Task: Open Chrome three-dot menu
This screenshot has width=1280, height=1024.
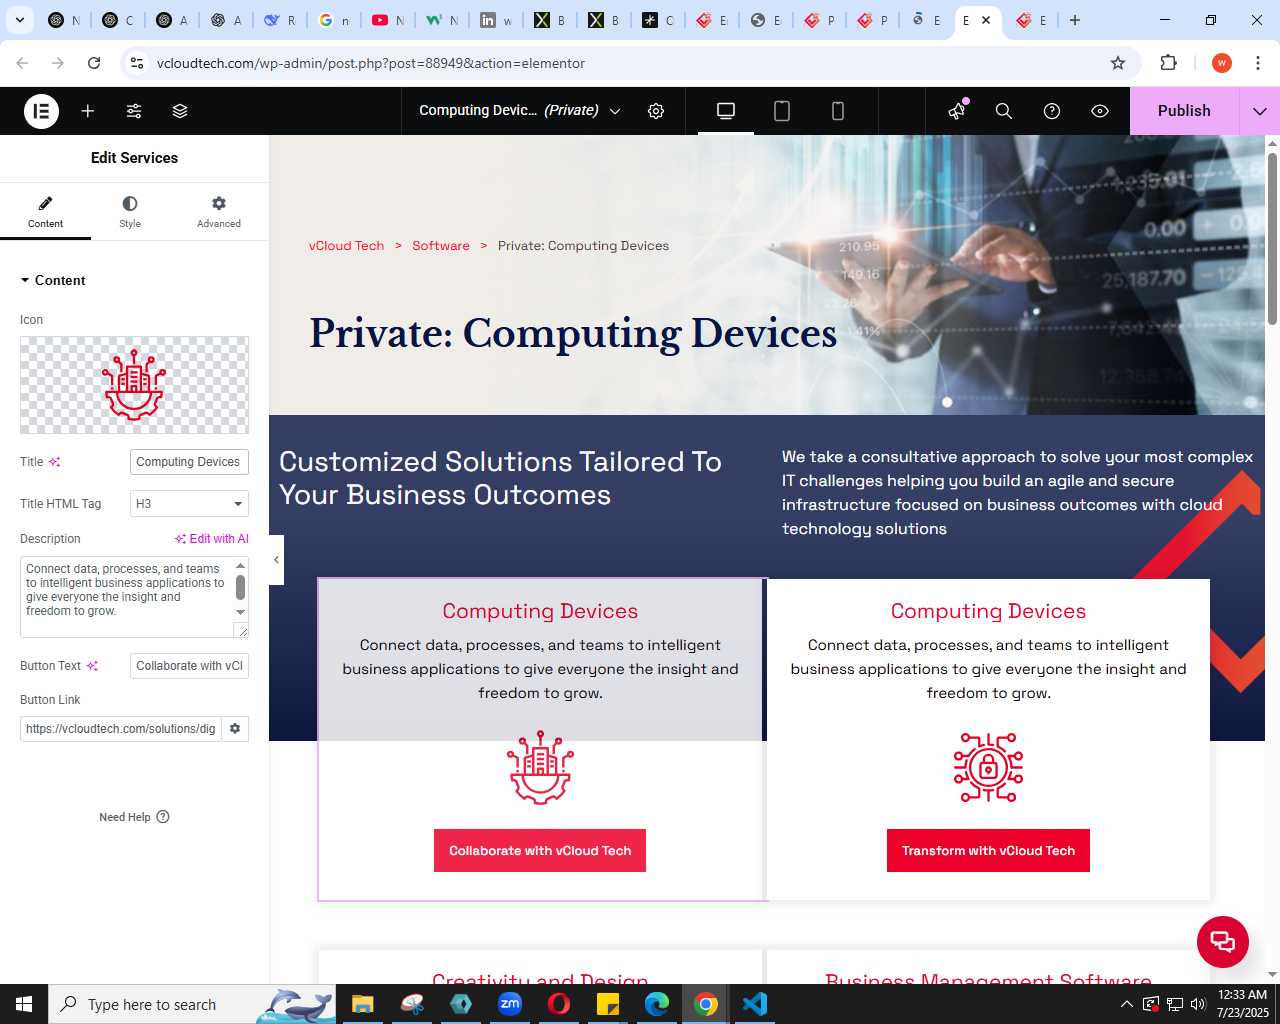Action: [1258, 63]
